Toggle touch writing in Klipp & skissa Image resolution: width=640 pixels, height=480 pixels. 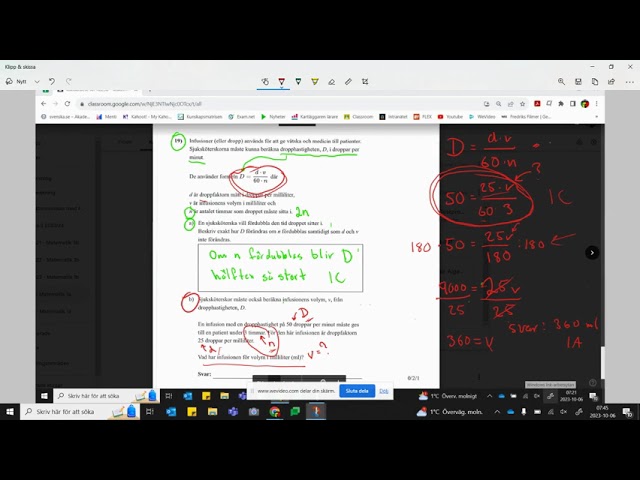click(x=265, y=82)
